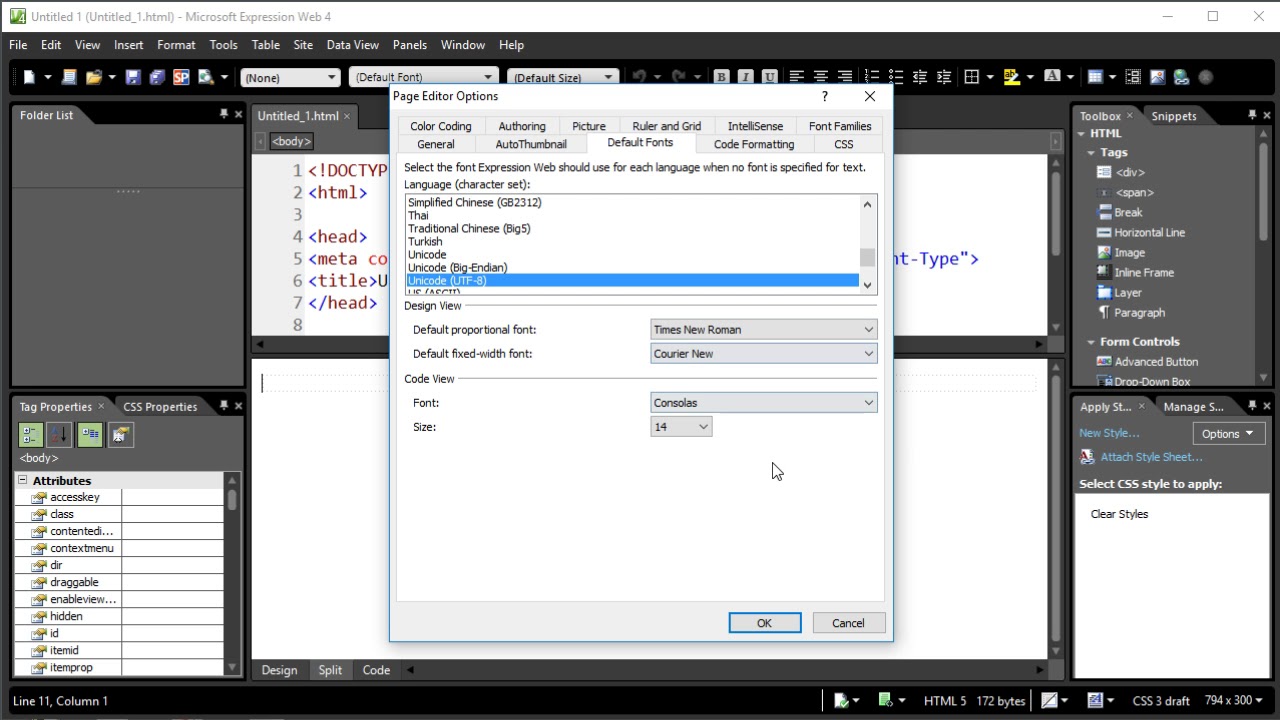Open the Options dropdown in Apply Styles
The width and height of the screenshot is (1280, 720).
1227,433
